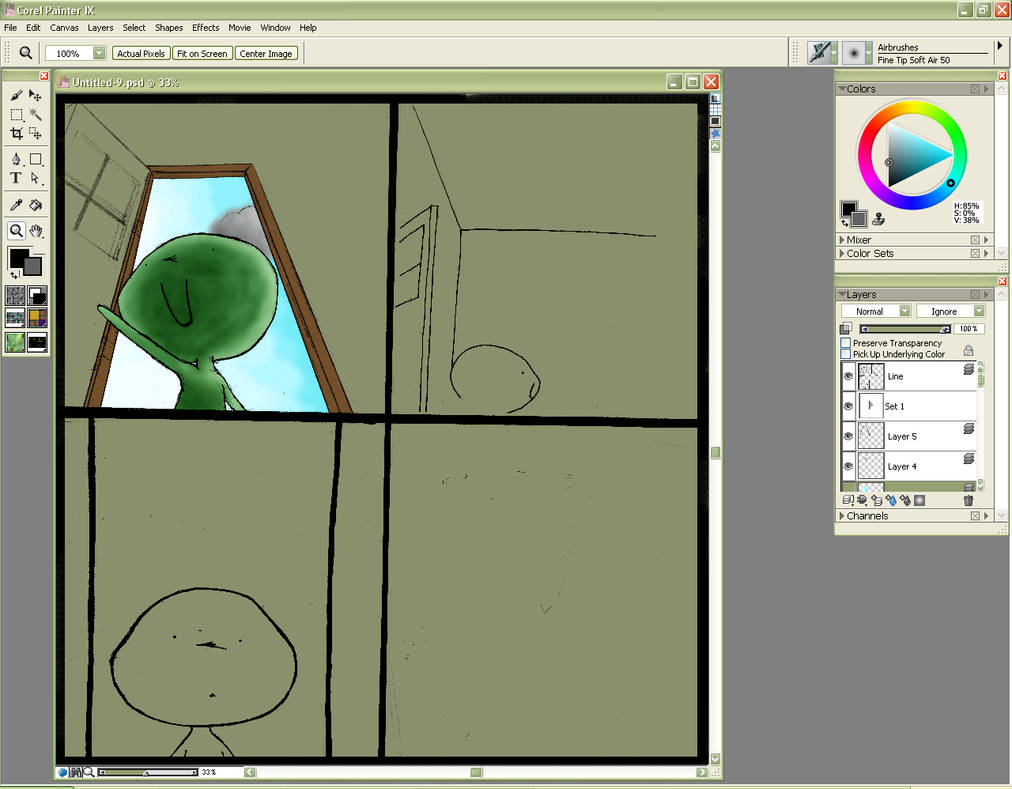Select the Magic Wand tool

point(35,115)
